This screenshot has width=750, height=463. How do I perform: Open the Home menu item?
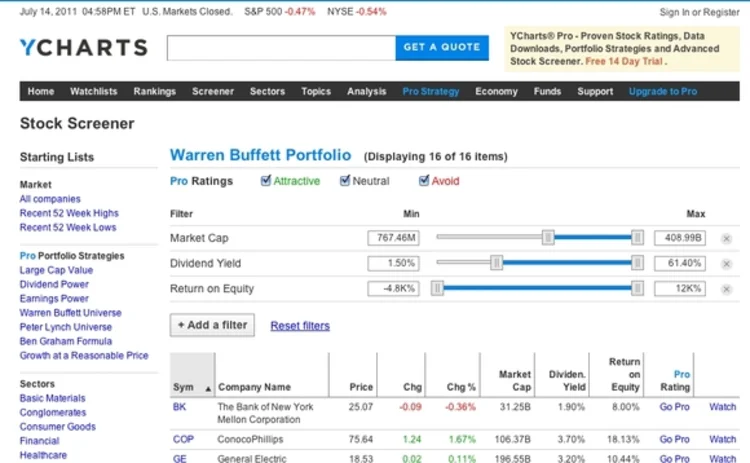click(x=41, y=91)
